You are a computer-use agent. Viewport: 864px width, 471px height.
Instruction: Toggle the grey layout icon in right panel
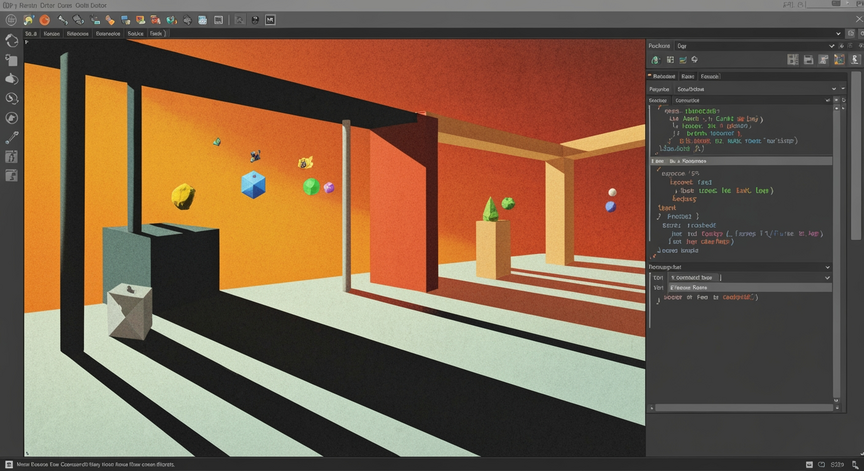[x=793, y=59]
